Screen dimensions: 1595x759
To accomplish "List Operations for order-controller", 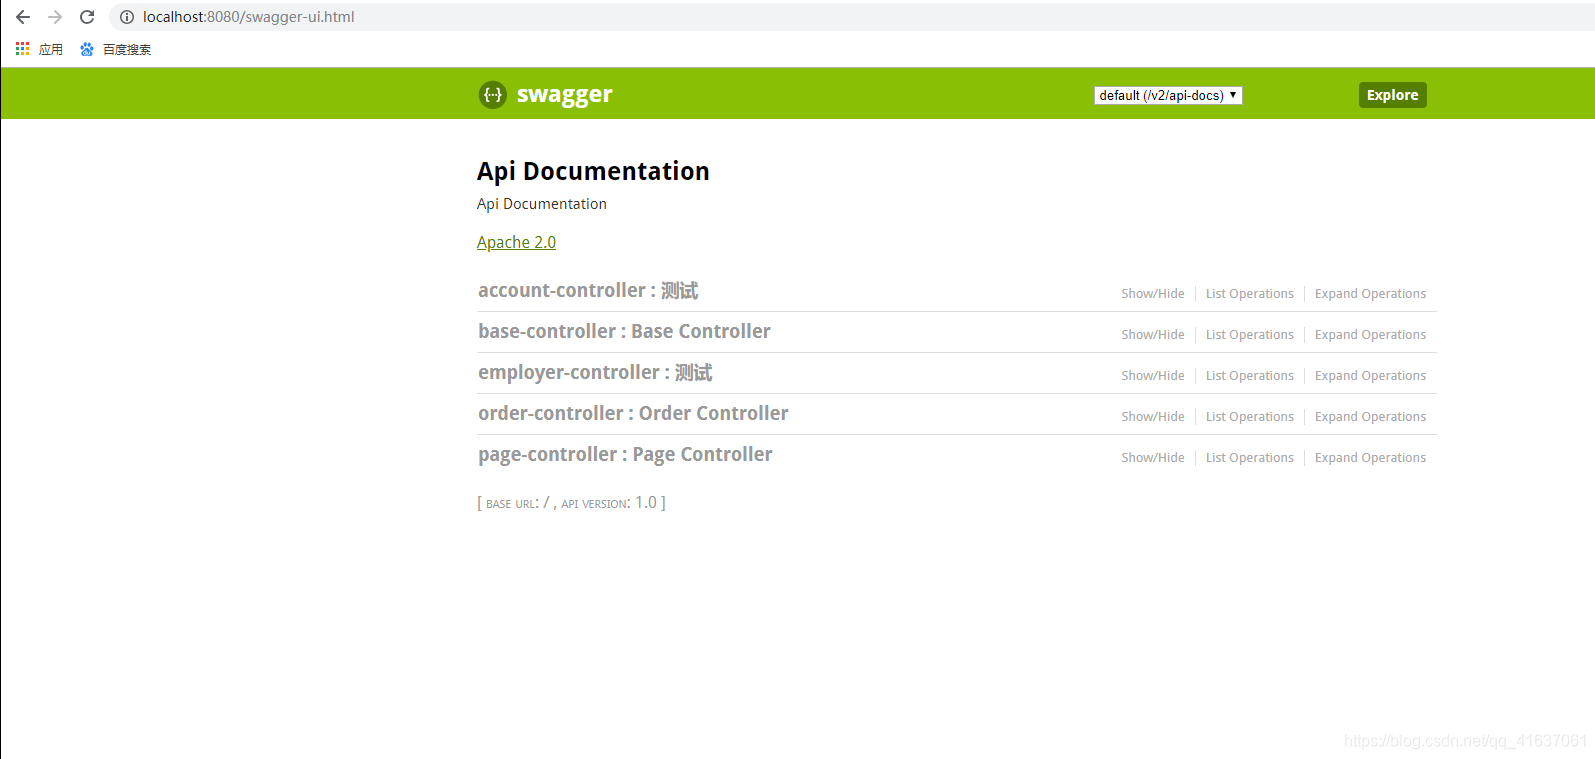I will tap(1249, 417).
